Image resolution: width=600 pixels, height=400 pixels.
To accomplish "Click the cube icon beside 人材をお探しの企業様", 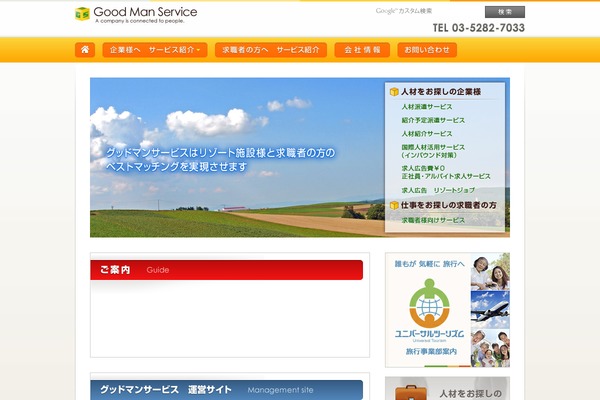I will (x=394, y=92).
